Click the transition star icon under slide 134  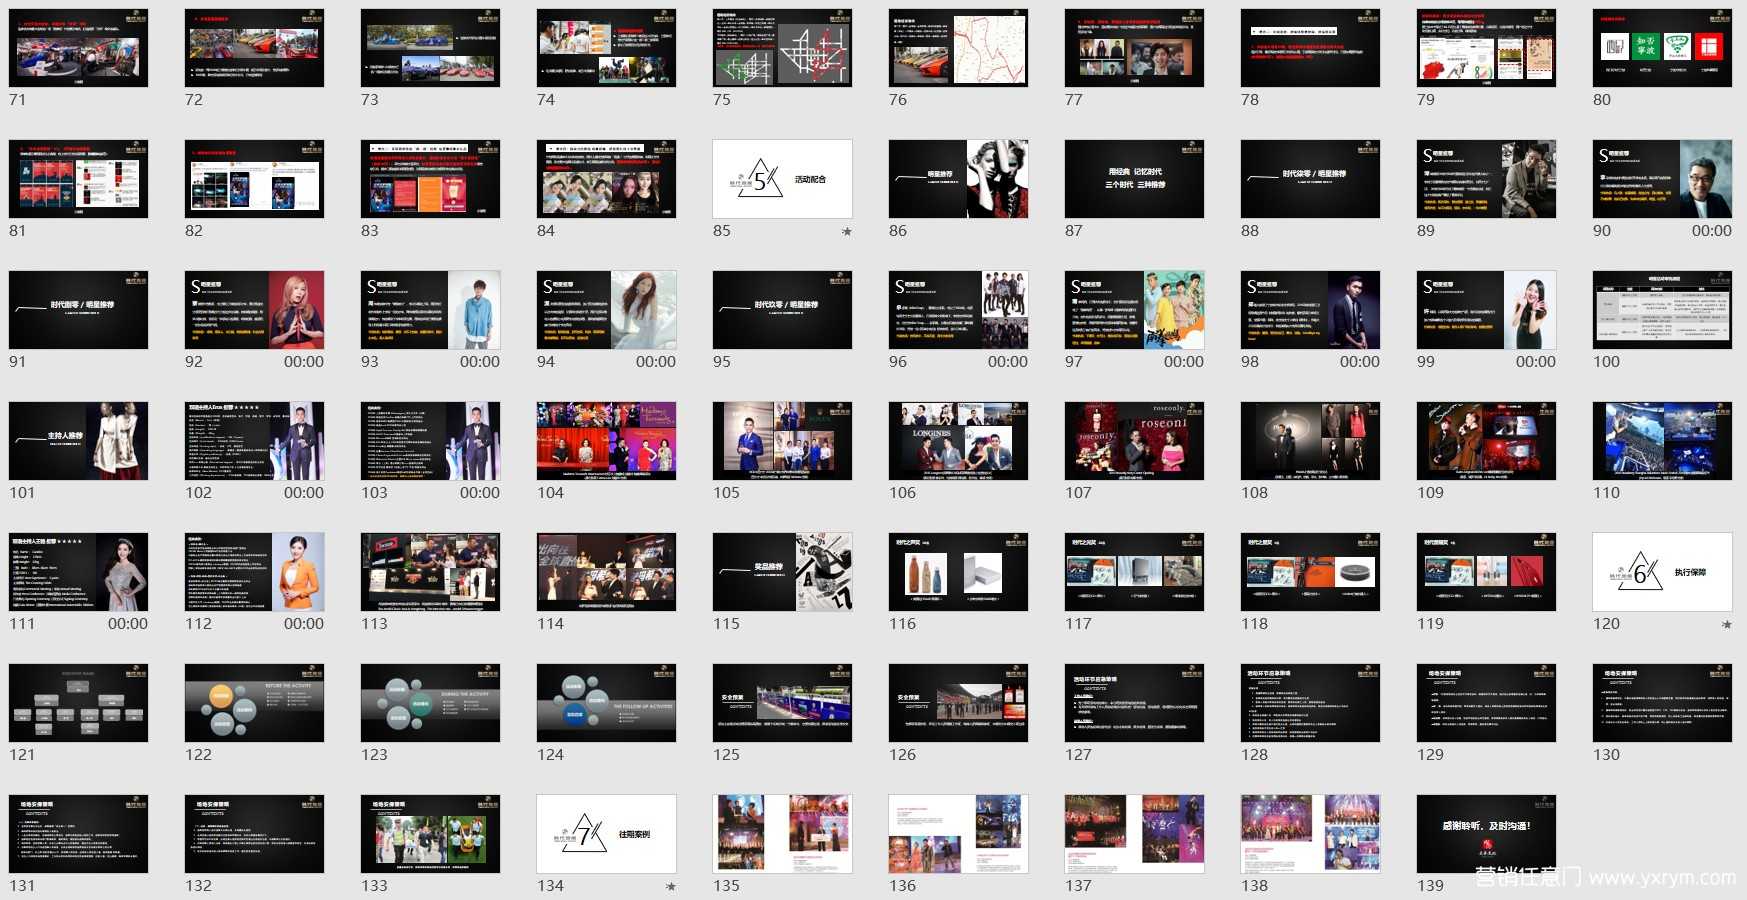(x=670, y=886)
